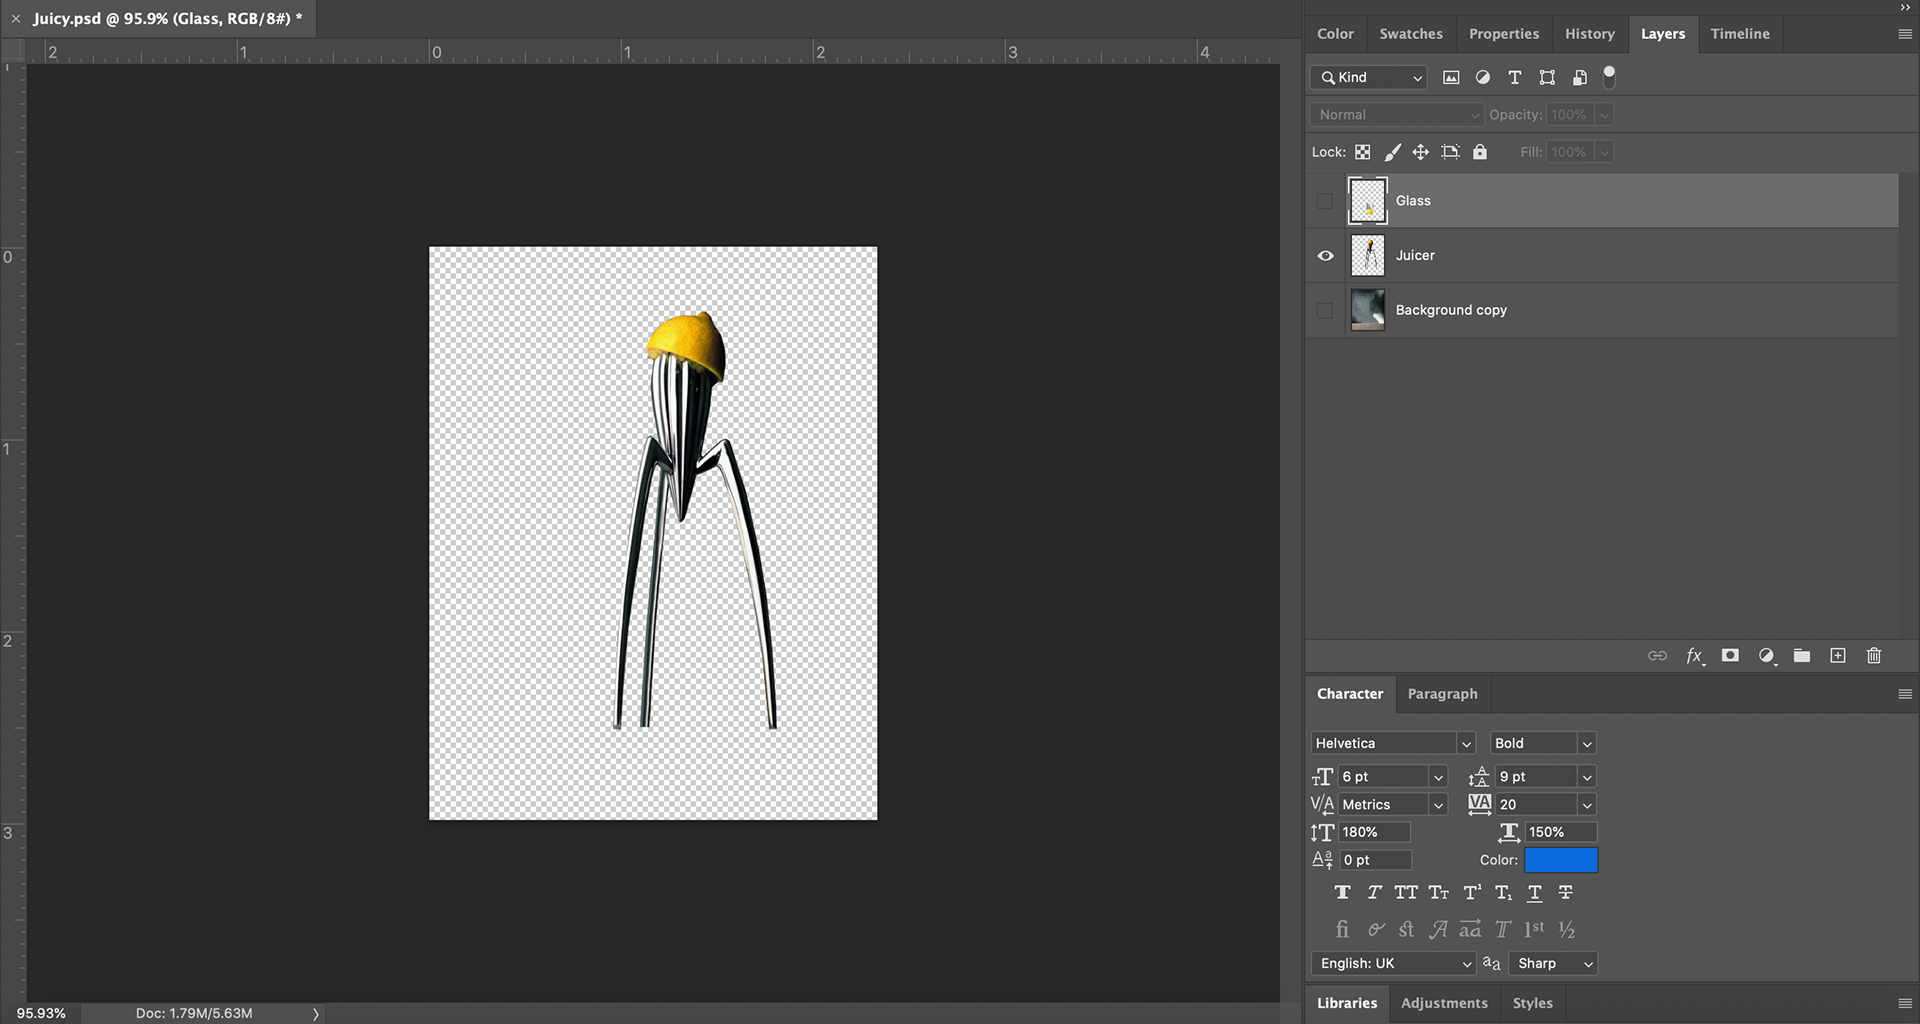Apply Faux Bold text style
Image resolution: width=1920 pixels, height=1024 pixels.
point(1342,893)
